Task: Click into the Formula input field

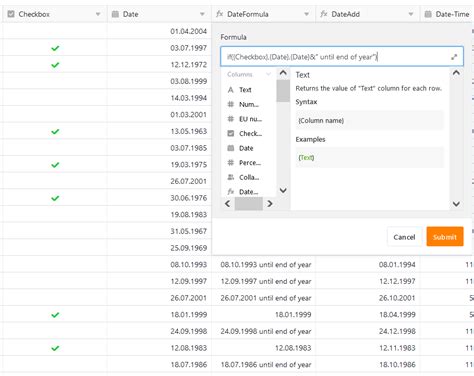Action: point(342,57)
